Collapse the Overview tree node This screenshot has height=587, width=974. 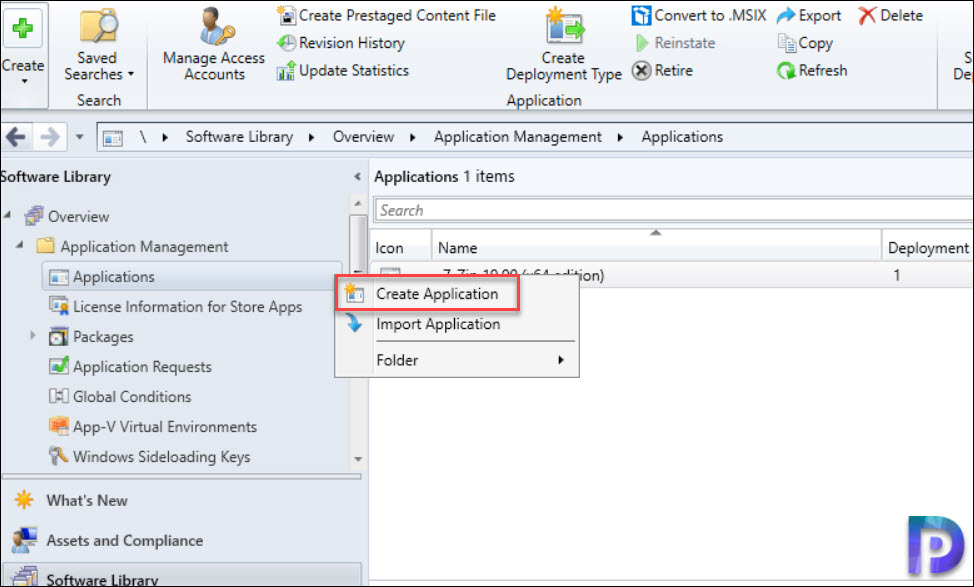point(7,216)
